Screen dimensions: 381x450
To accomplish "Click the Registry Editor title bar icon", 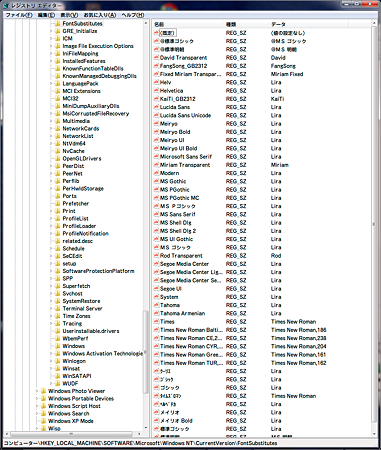I will pos(6,5).
